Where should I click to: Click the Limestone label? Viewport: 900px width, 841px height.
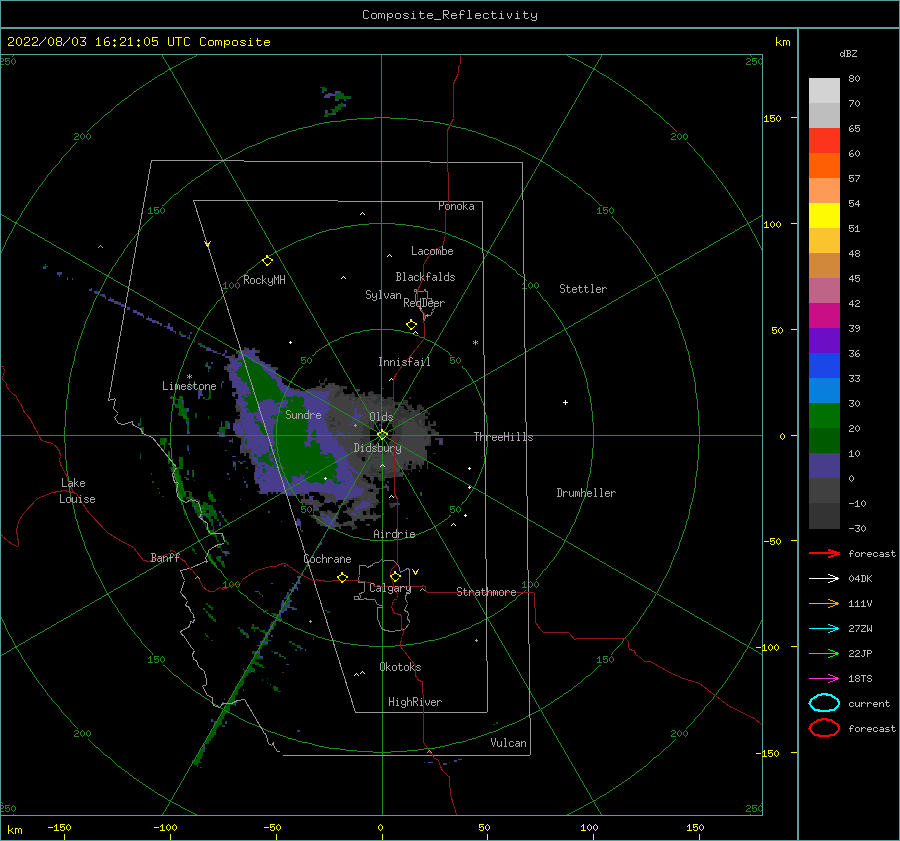pyautogui.click(x=189, y=386)
